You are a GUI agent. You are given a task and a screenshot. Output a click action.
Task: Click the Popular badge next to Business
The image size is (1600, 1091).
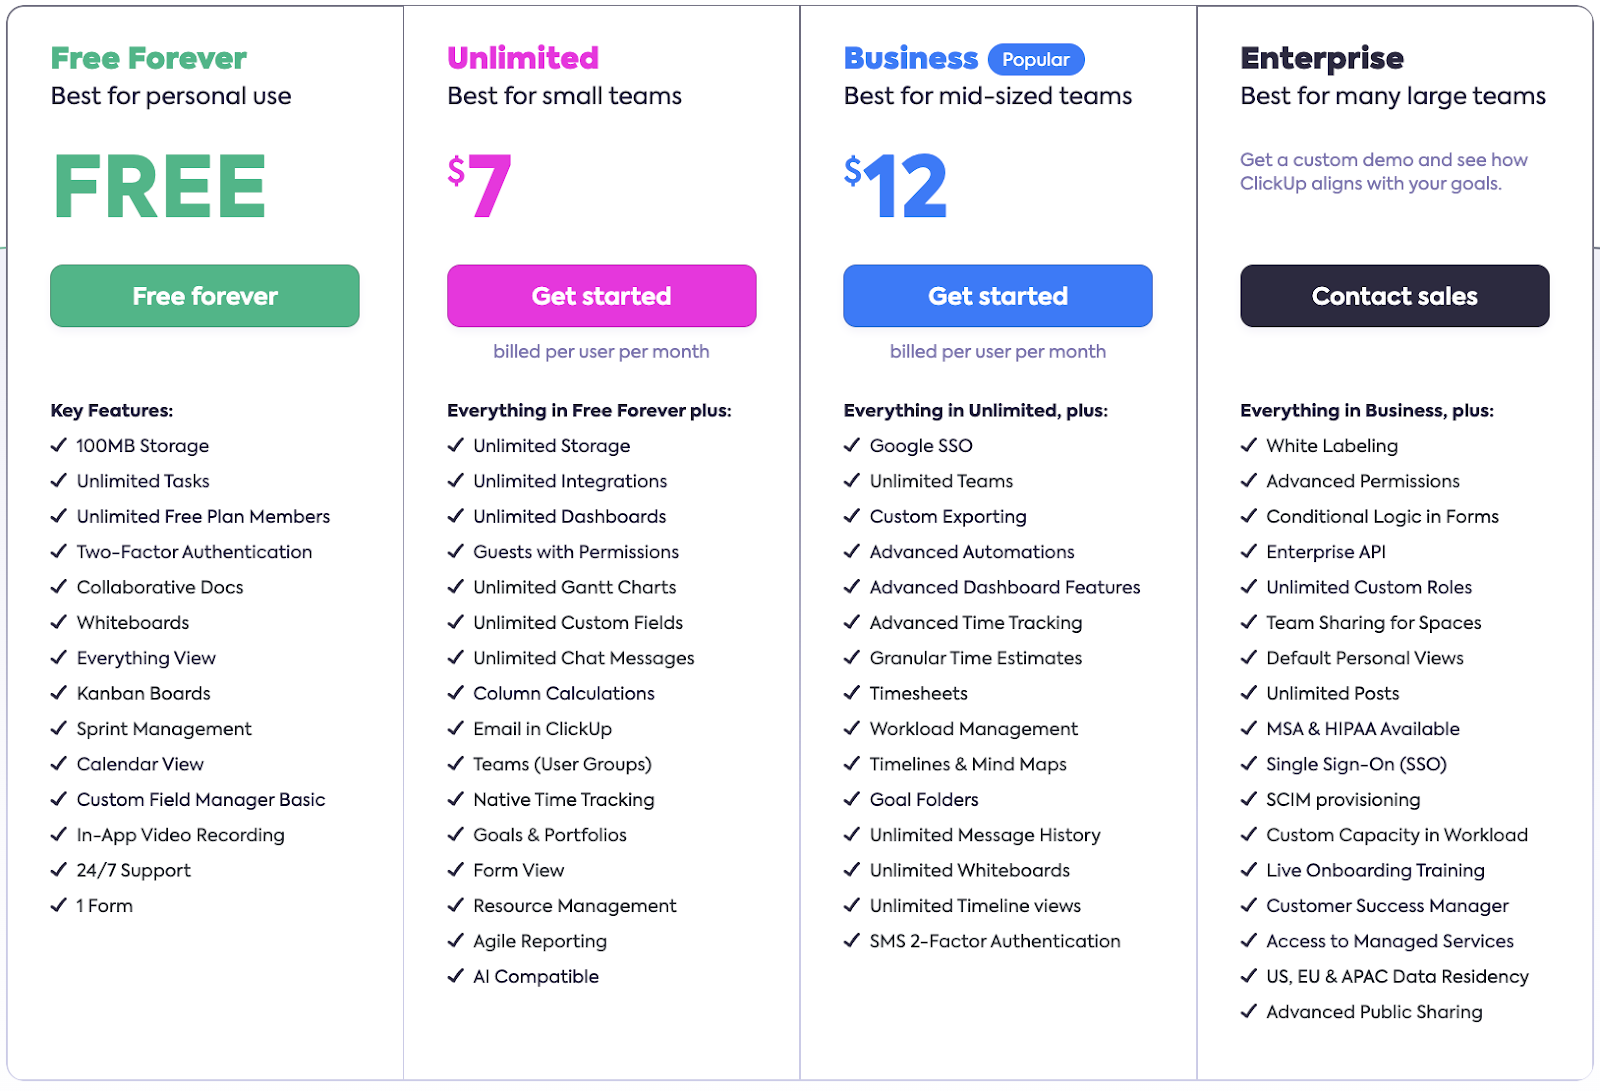tap(1035, 60)
